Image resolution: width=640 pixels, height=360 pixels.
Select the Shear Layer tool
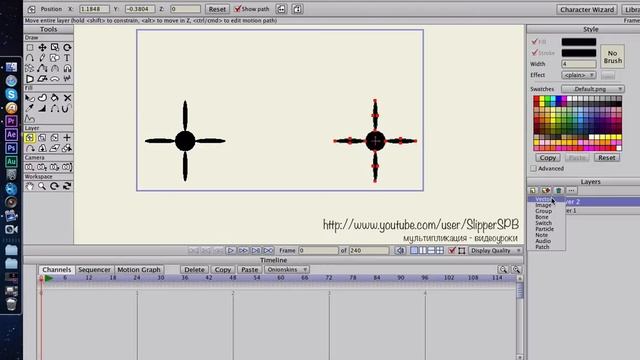54,148
